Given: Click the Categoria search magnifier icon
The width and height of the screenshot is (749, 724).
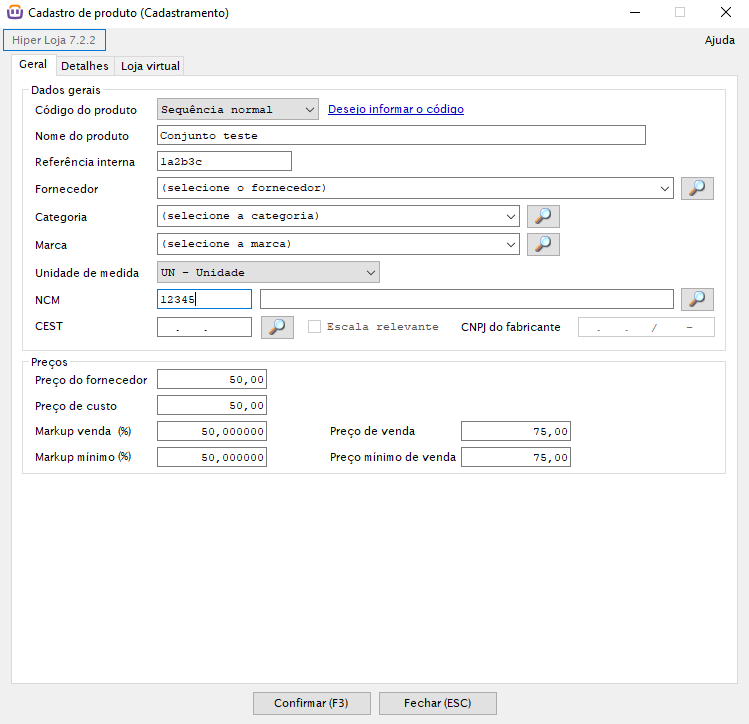Looking at the screenshot, I should coord(543,216).
